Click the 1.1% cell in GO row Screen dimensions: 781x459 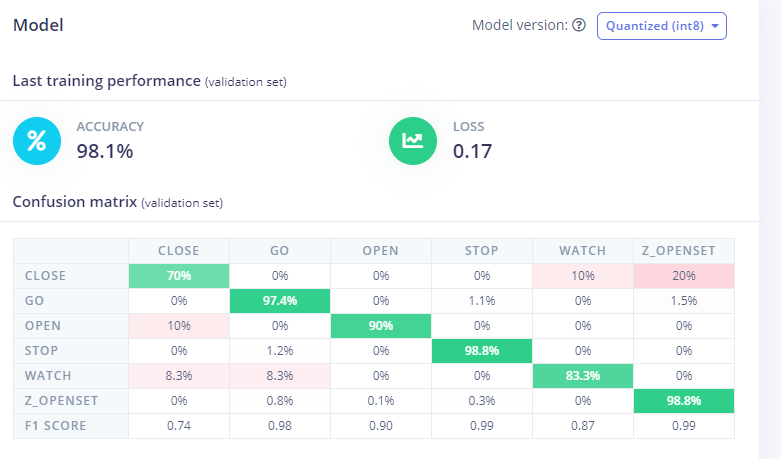coord(482,301)
